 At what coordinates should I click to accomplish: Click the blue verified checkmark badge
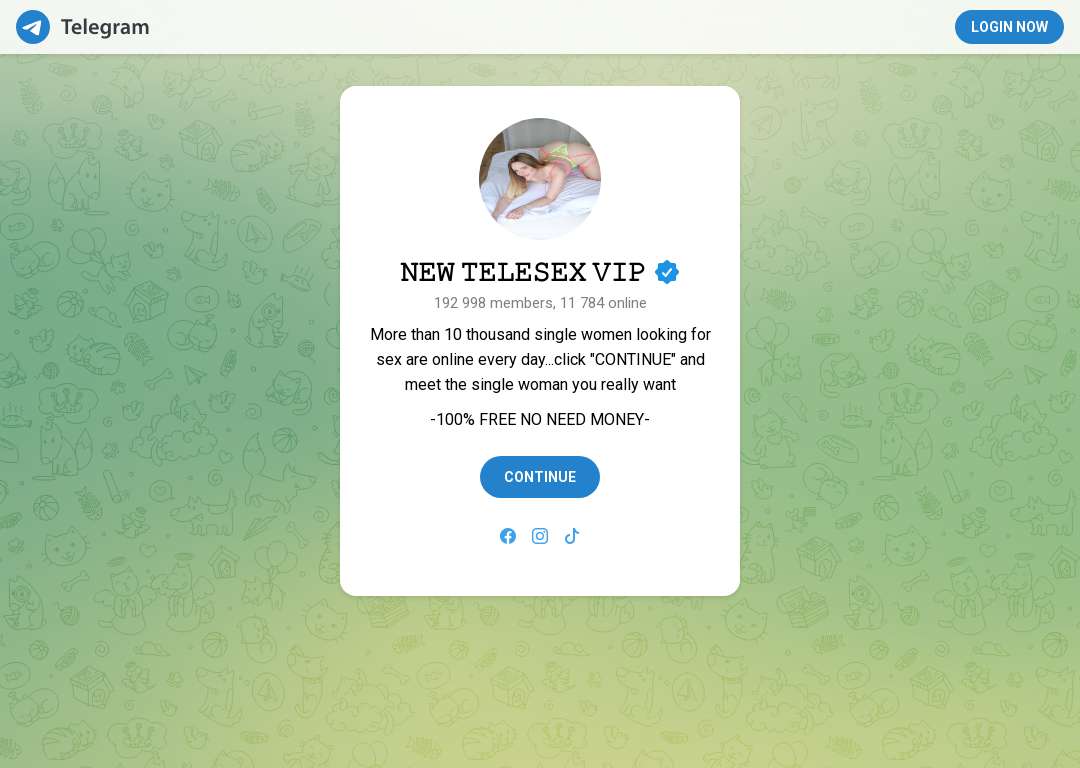point(667,272)
